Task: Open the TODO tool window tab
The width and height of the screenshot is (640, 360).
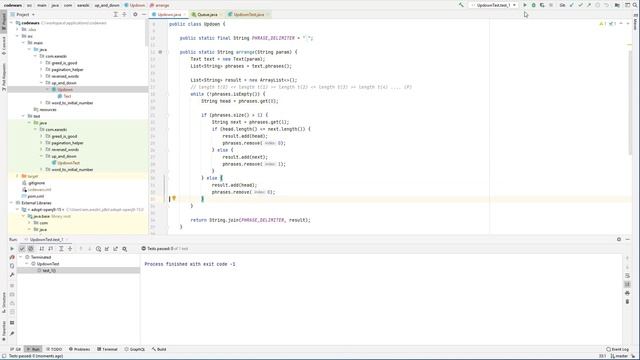Action: coord(54,349)
